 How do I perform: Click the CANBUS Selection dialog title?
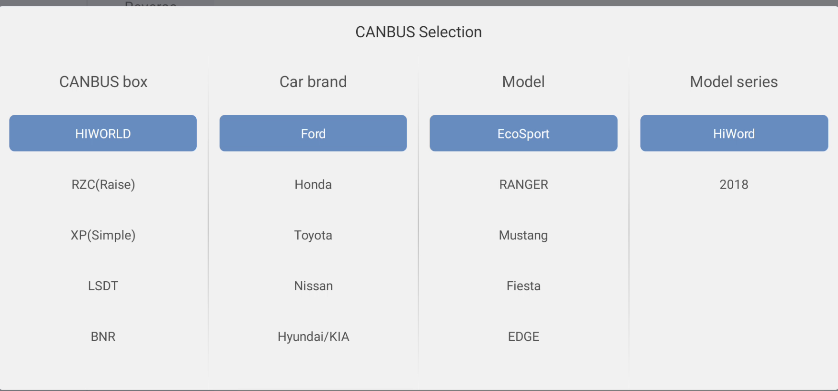click(x=418, y=32)
